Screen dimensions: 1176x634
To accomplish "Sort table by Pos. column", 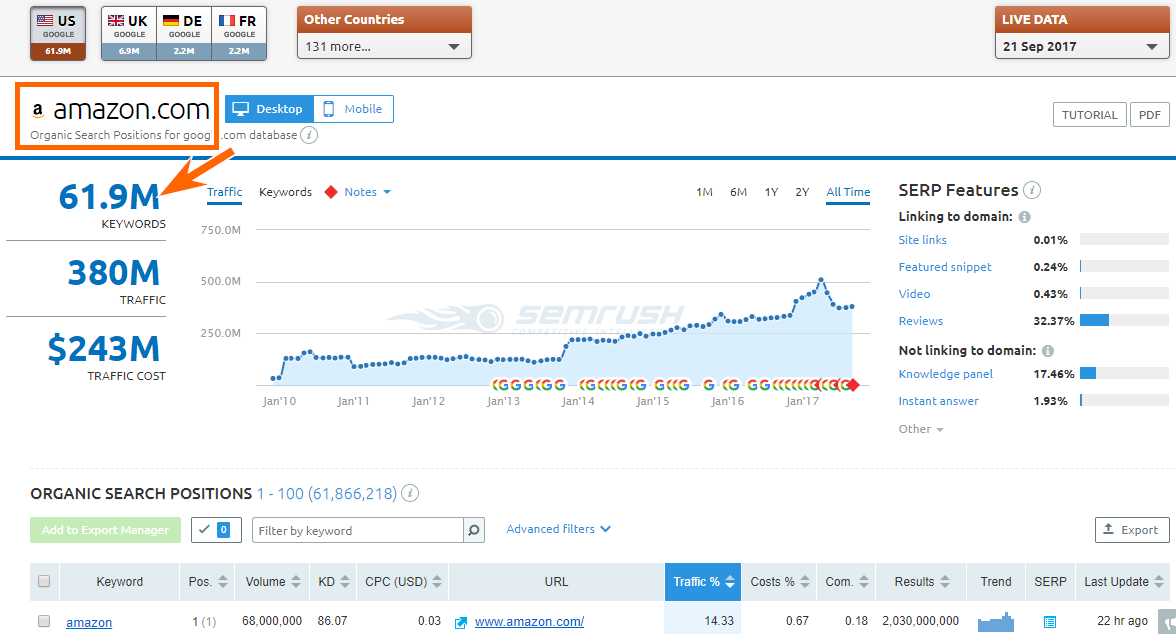I will pos(208,581).
